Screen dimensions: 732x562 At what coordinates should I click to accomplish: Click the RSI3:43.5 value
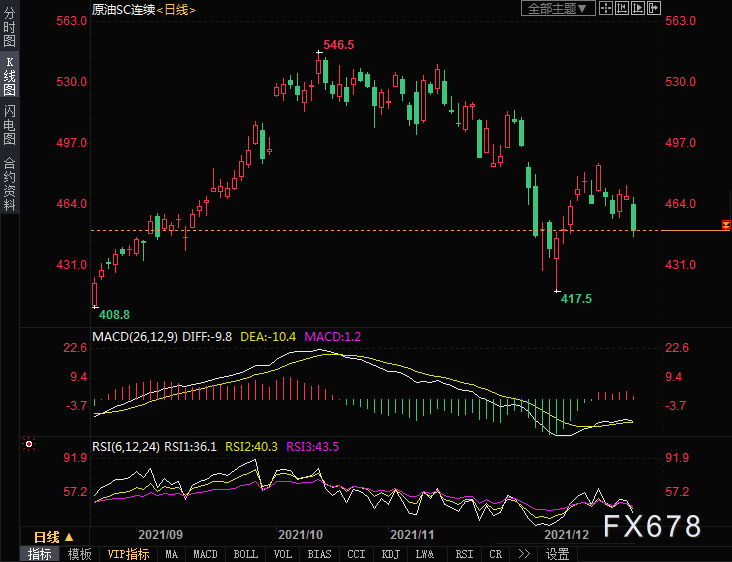(x=312, y=447)
